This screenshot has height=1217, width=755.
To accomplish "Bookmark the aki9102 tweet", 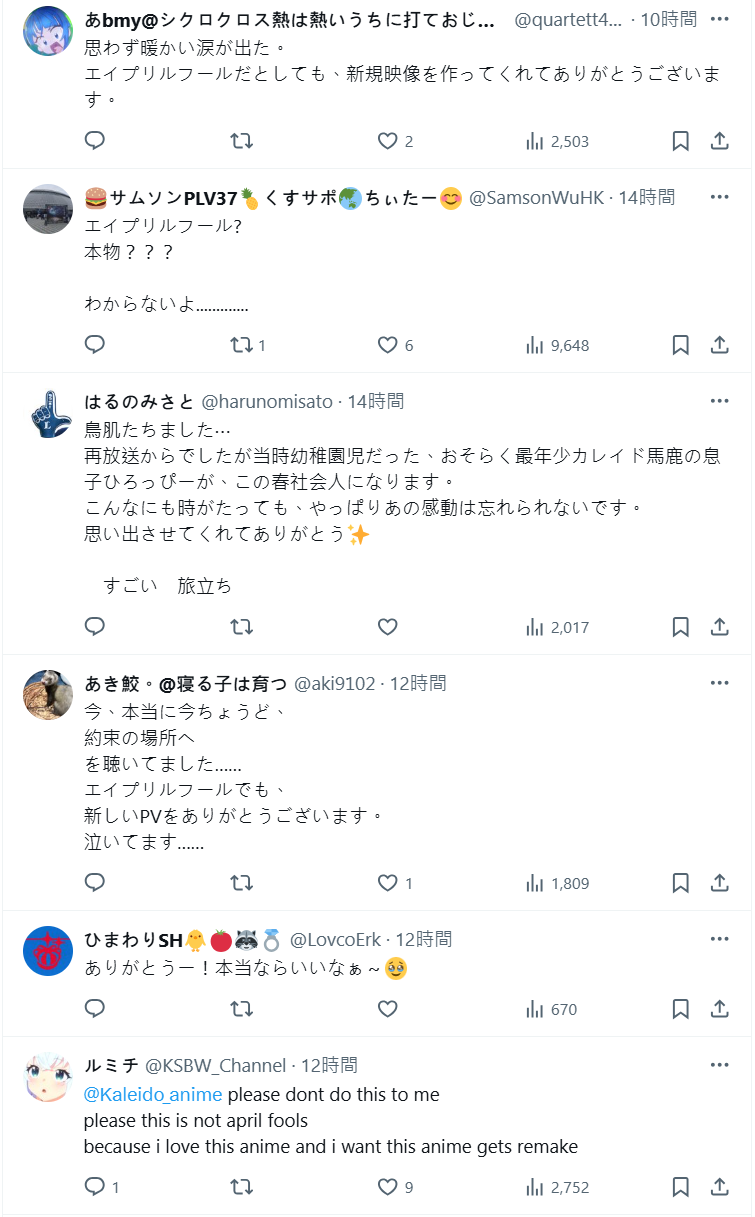I will click(680, 883).
